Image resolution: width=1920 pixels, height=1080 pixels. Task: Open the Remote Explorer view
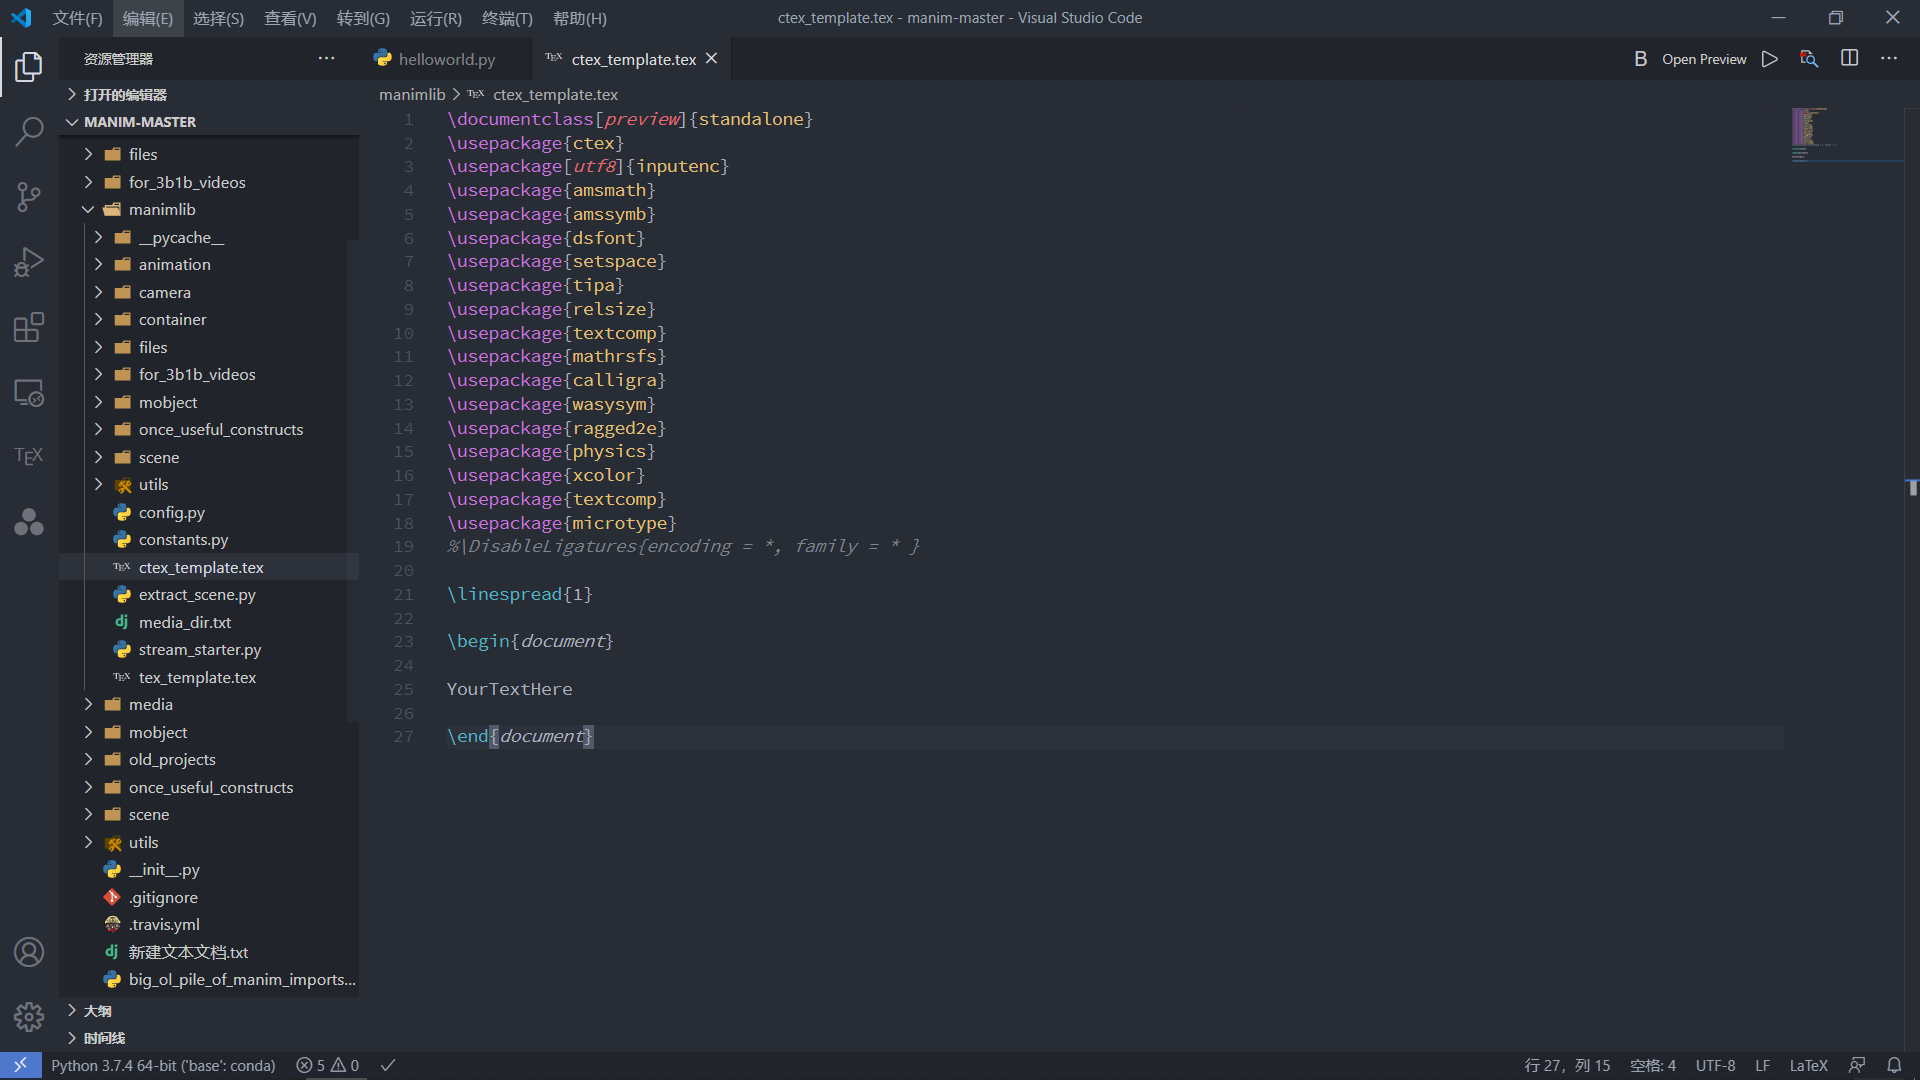[29, 392]
